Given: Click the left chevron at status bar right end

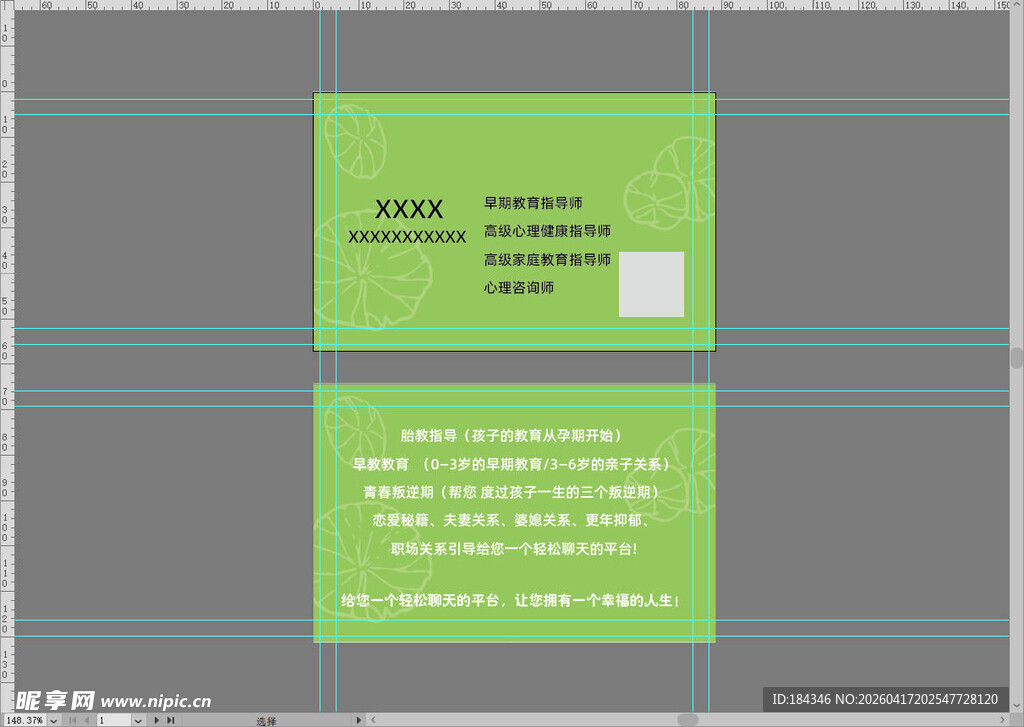Looking at the screenshot, I should tap(372, 719).
